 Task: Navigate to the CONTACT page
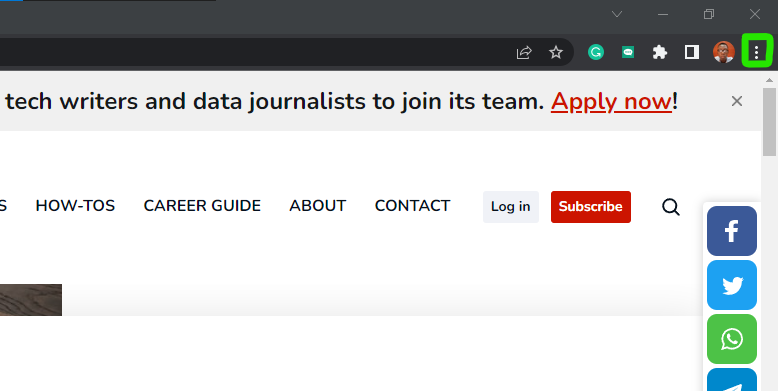click(412, 205)
